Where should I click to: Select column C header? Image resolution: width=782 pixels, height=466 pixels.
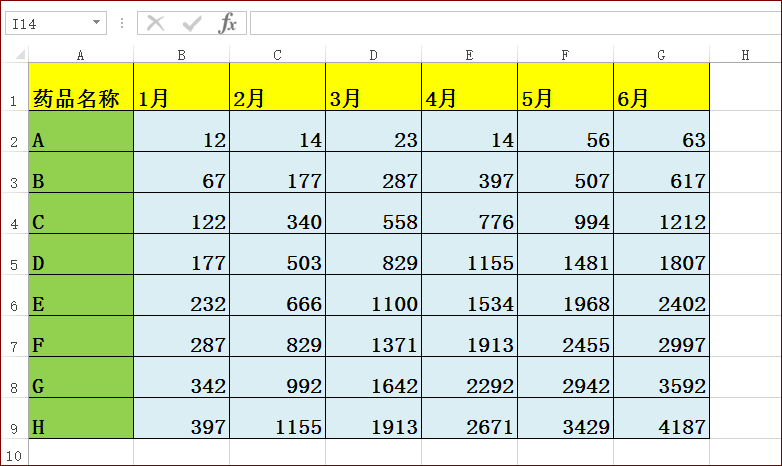click(277, 55)
